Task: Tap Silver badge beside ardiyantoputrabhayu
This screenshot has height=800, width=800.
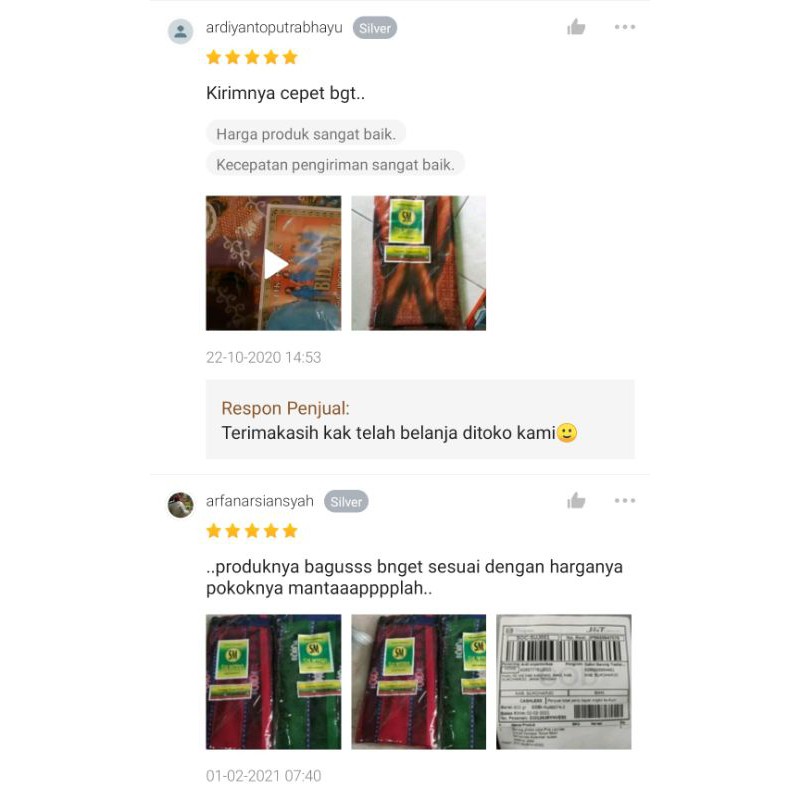Action: [374, 28]
